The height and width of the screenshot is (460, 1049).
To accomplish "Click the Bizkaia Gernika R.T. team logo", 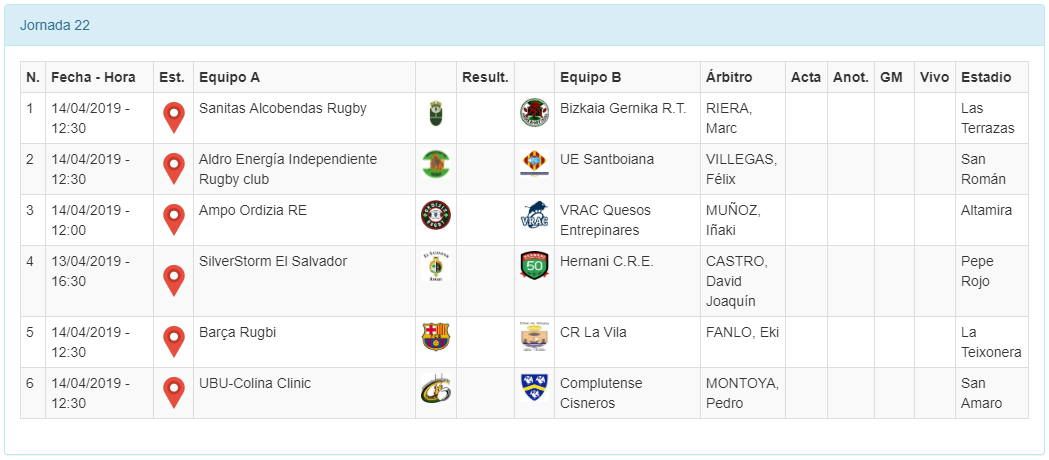I will (534, 113).
